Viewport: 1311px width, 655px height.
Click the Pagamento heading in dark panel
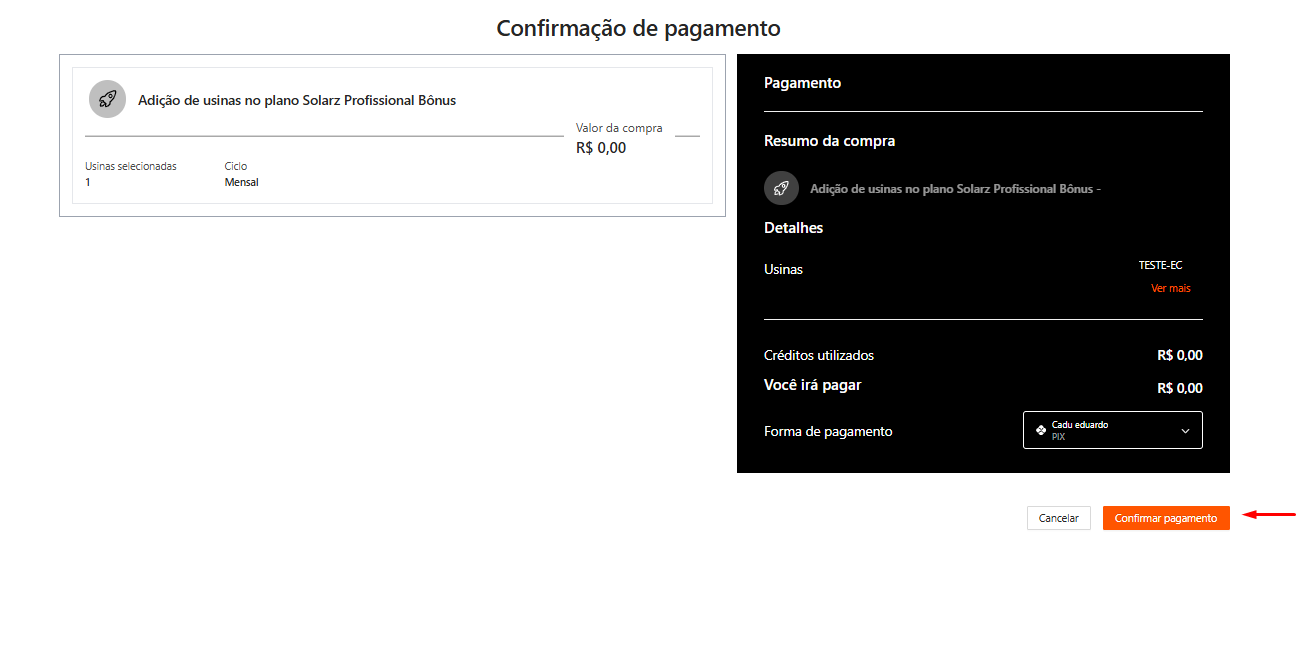[802, 83]
